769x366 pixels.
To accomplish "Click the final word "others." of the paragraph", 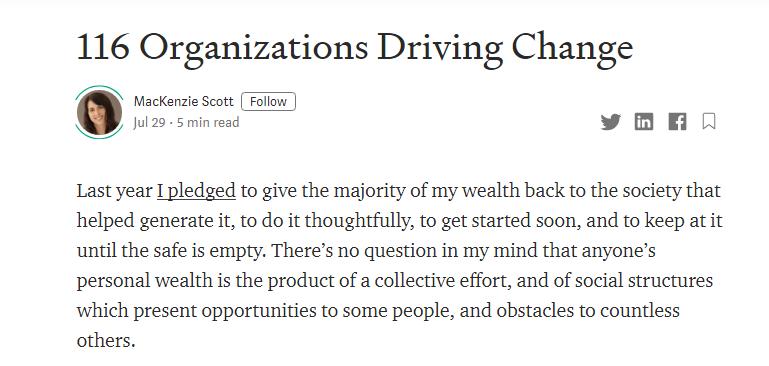I will (106, 340).
